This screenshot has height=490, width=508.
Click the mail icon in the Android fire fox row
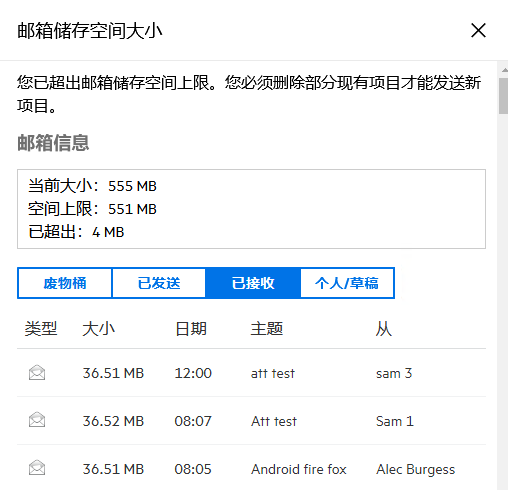tap(37, 468)
